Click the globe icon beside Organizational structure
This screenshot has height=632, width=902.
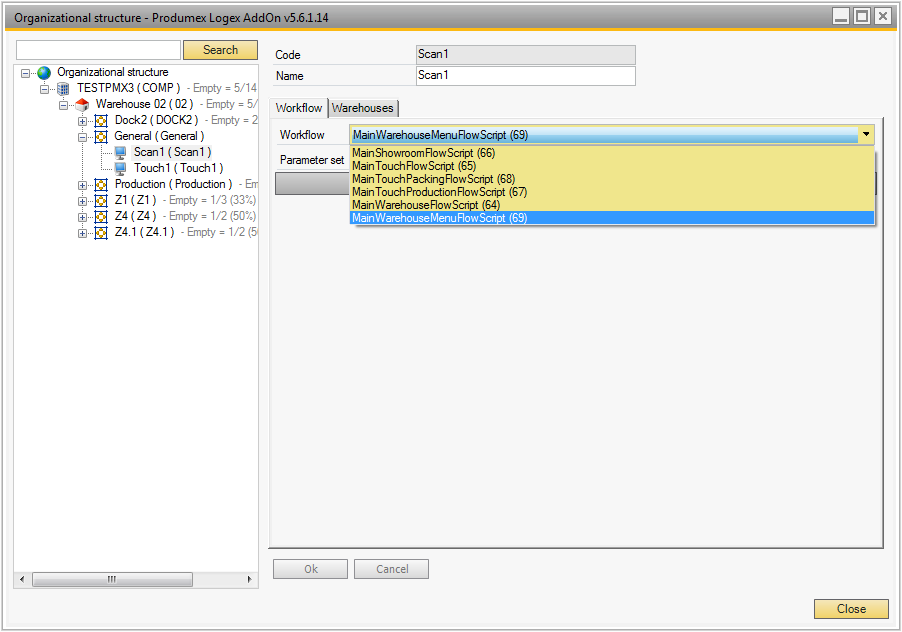click(x=43, y=73)
